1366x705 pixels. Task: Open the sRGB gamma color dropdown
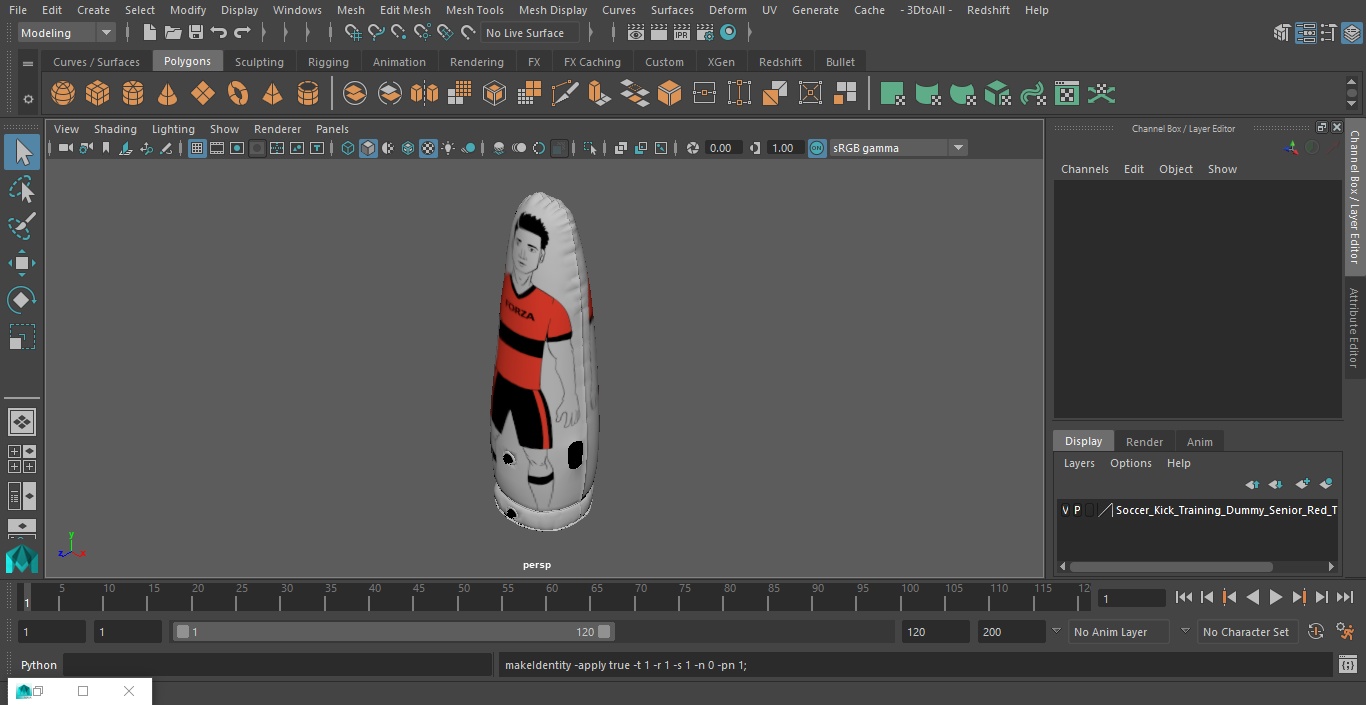click(x=897, y=148)
